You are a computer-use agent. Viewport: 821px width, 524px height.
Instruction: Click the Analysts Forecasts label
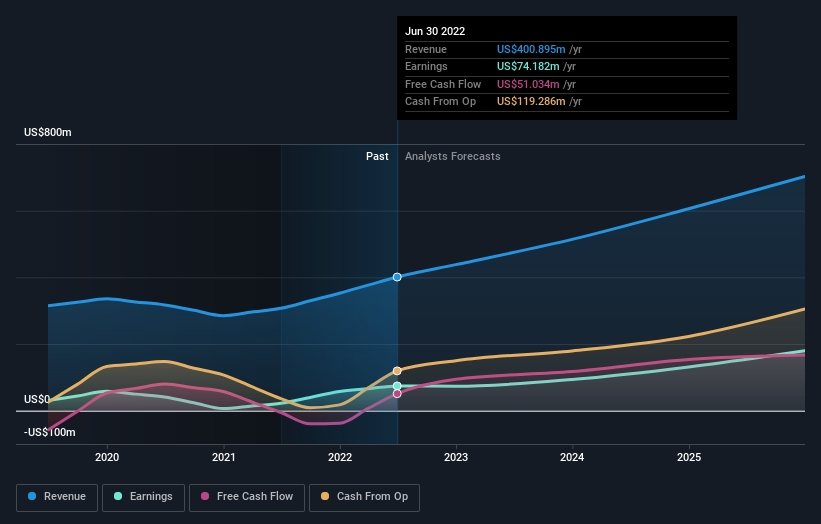(x=452, y=157)
